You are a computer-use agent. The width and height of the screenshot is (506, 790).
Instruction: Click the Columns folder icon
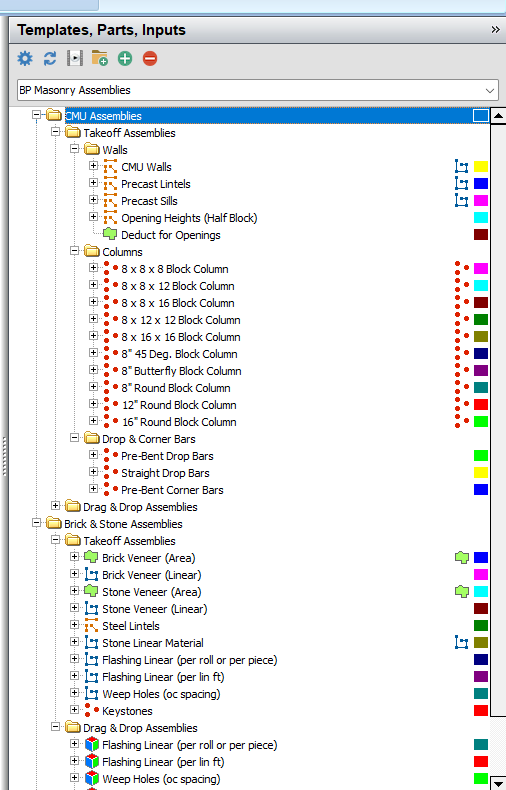92,251
